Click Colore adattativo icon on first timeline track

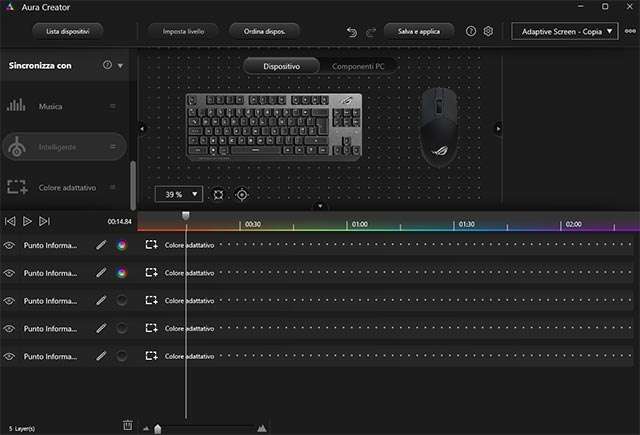151,245
